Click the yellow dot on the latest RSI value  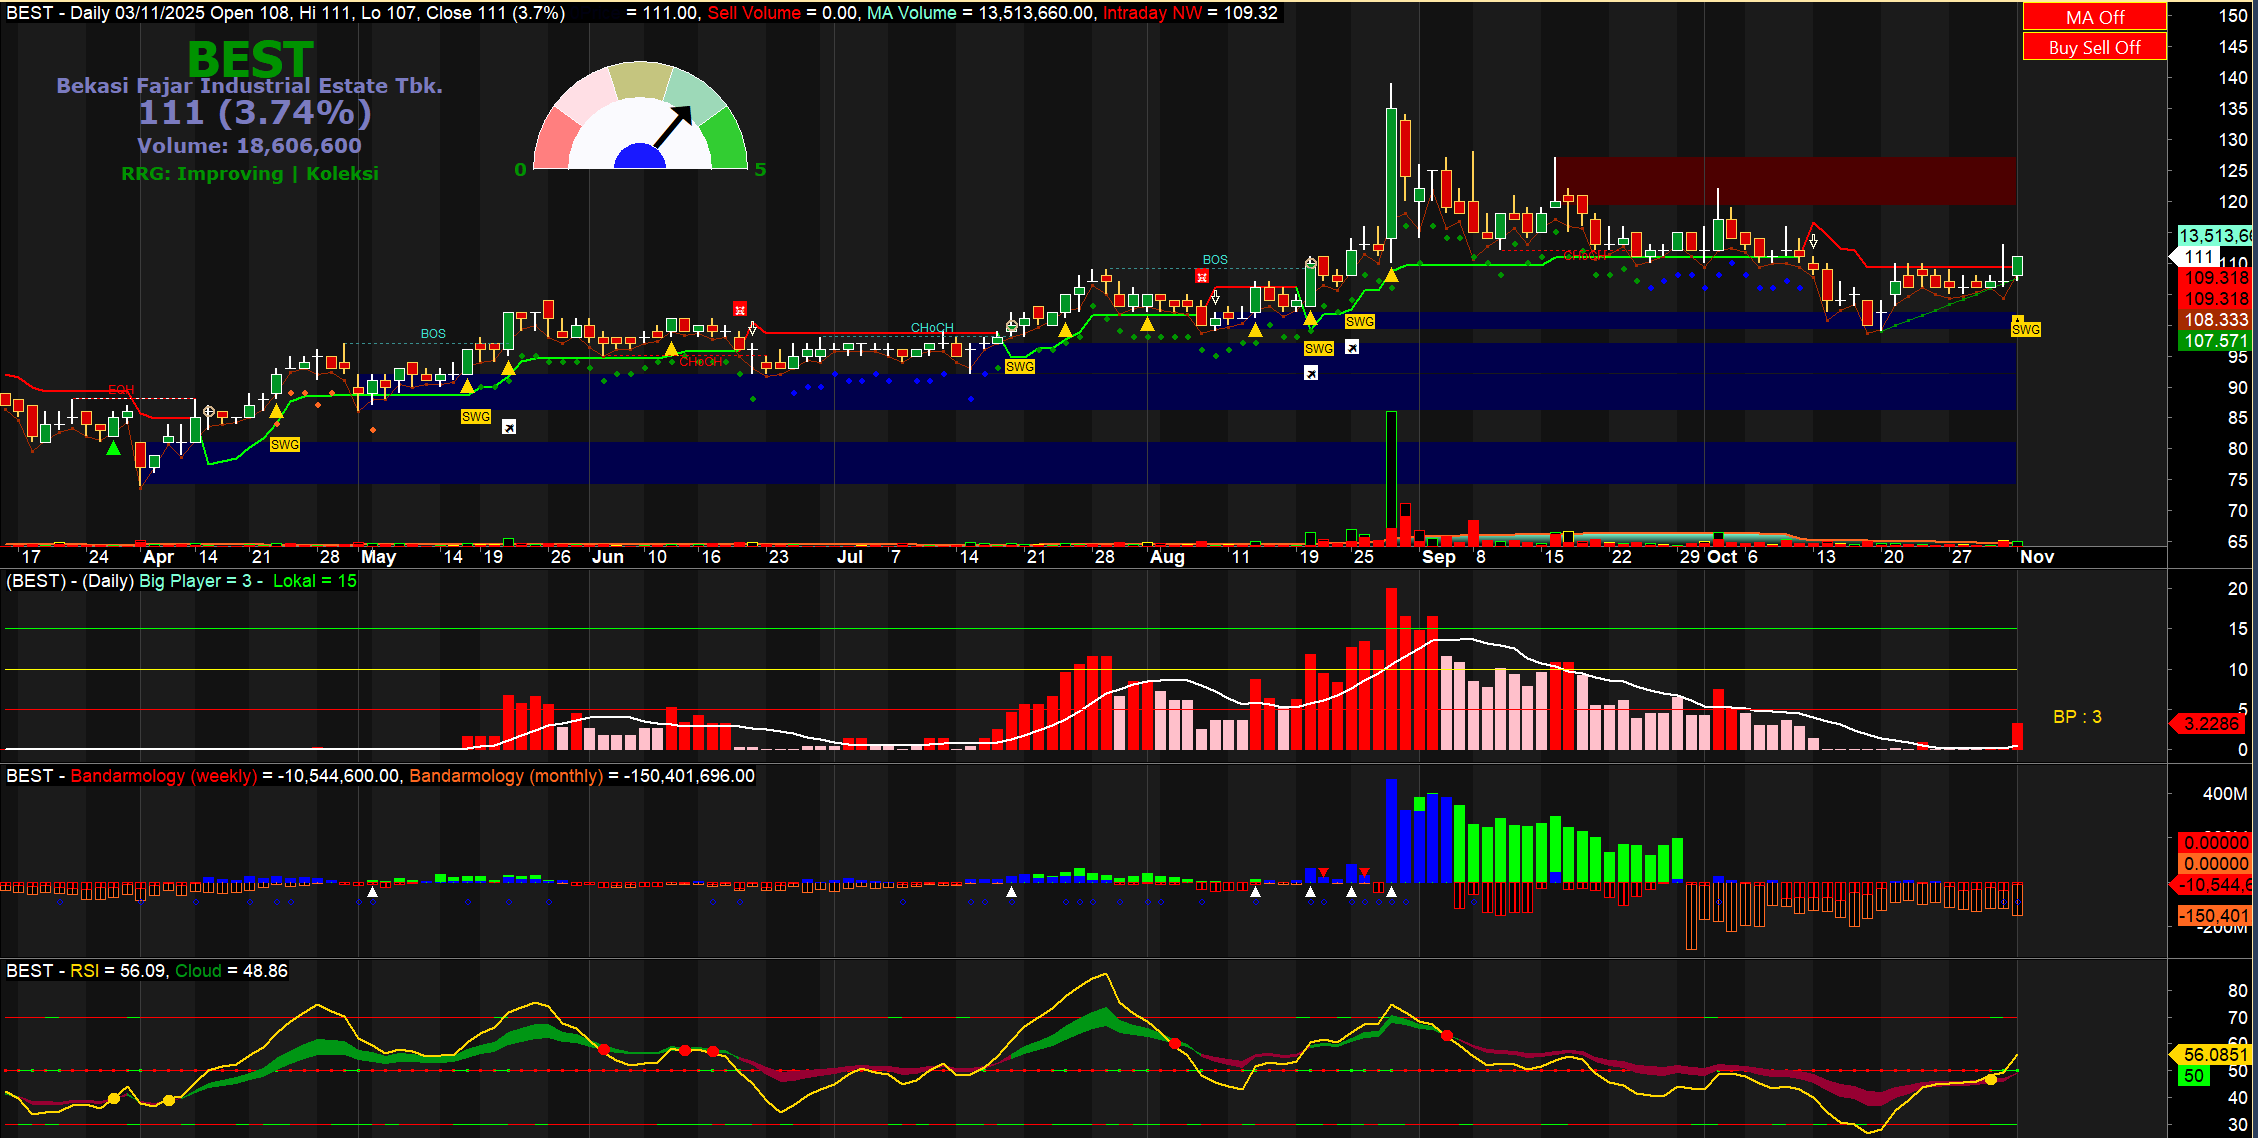tap(1991, 1079)
